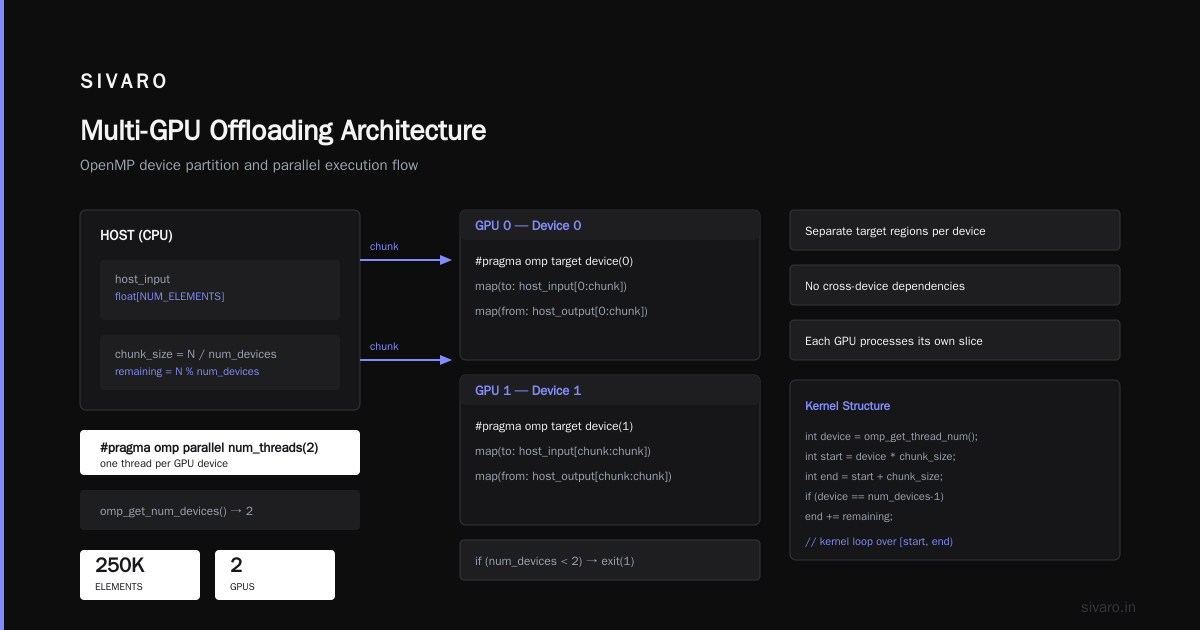Click Separate target regions per device note
1200x630 pixels.
pyautogui.click(x=955, y=230)
